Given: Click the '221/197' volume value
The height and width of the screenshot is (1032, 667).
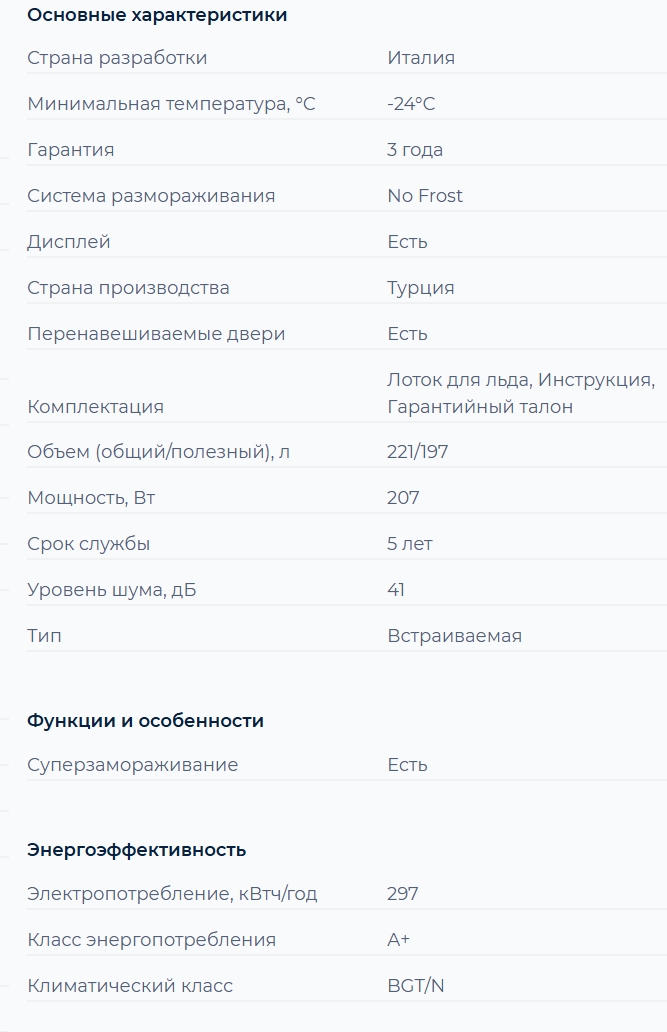Looking at the screenshot, I should pyautogui.click(x=418, y=452).
